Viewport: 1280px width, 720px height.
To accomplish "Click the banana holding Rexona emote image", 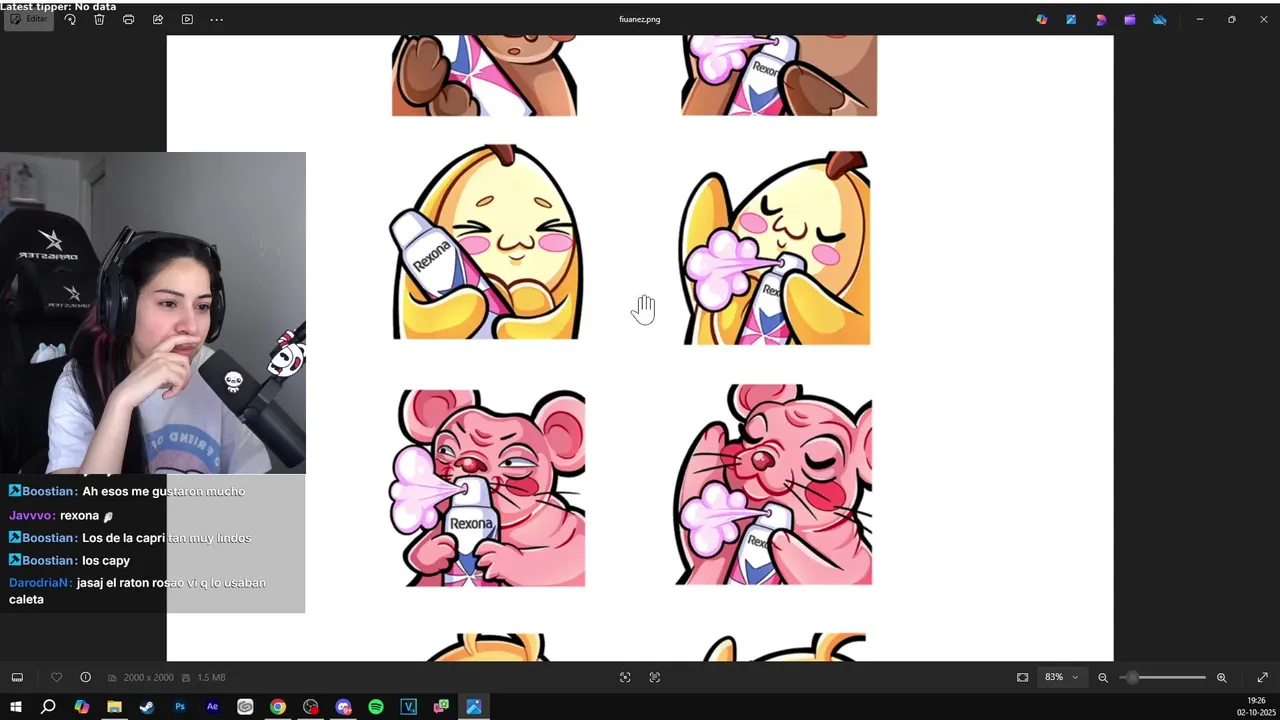I will 486,242.
